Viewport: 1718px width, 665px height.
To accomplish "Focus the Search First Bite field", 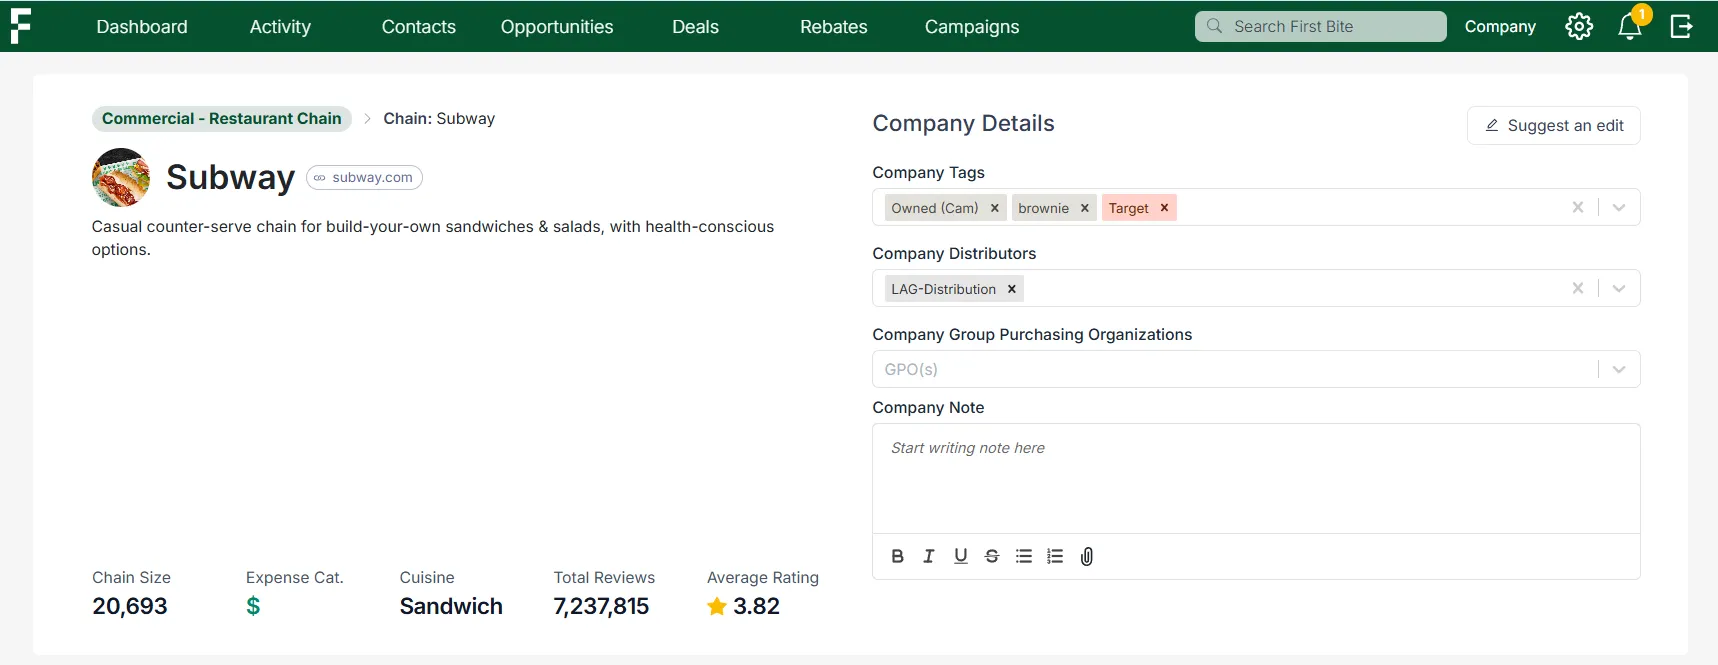I will pyautogui.click(x=1321, y=26).
